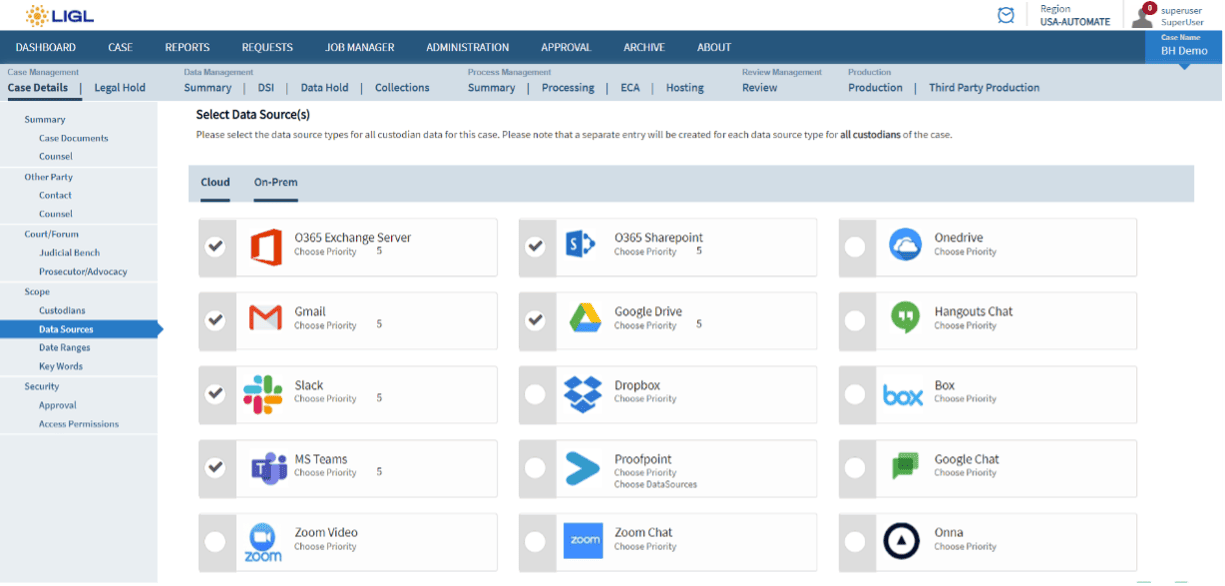Screen dimensions: 1225x586
Task: Select the Onedrive data source checkbox
Action: [x=855, y=247]
